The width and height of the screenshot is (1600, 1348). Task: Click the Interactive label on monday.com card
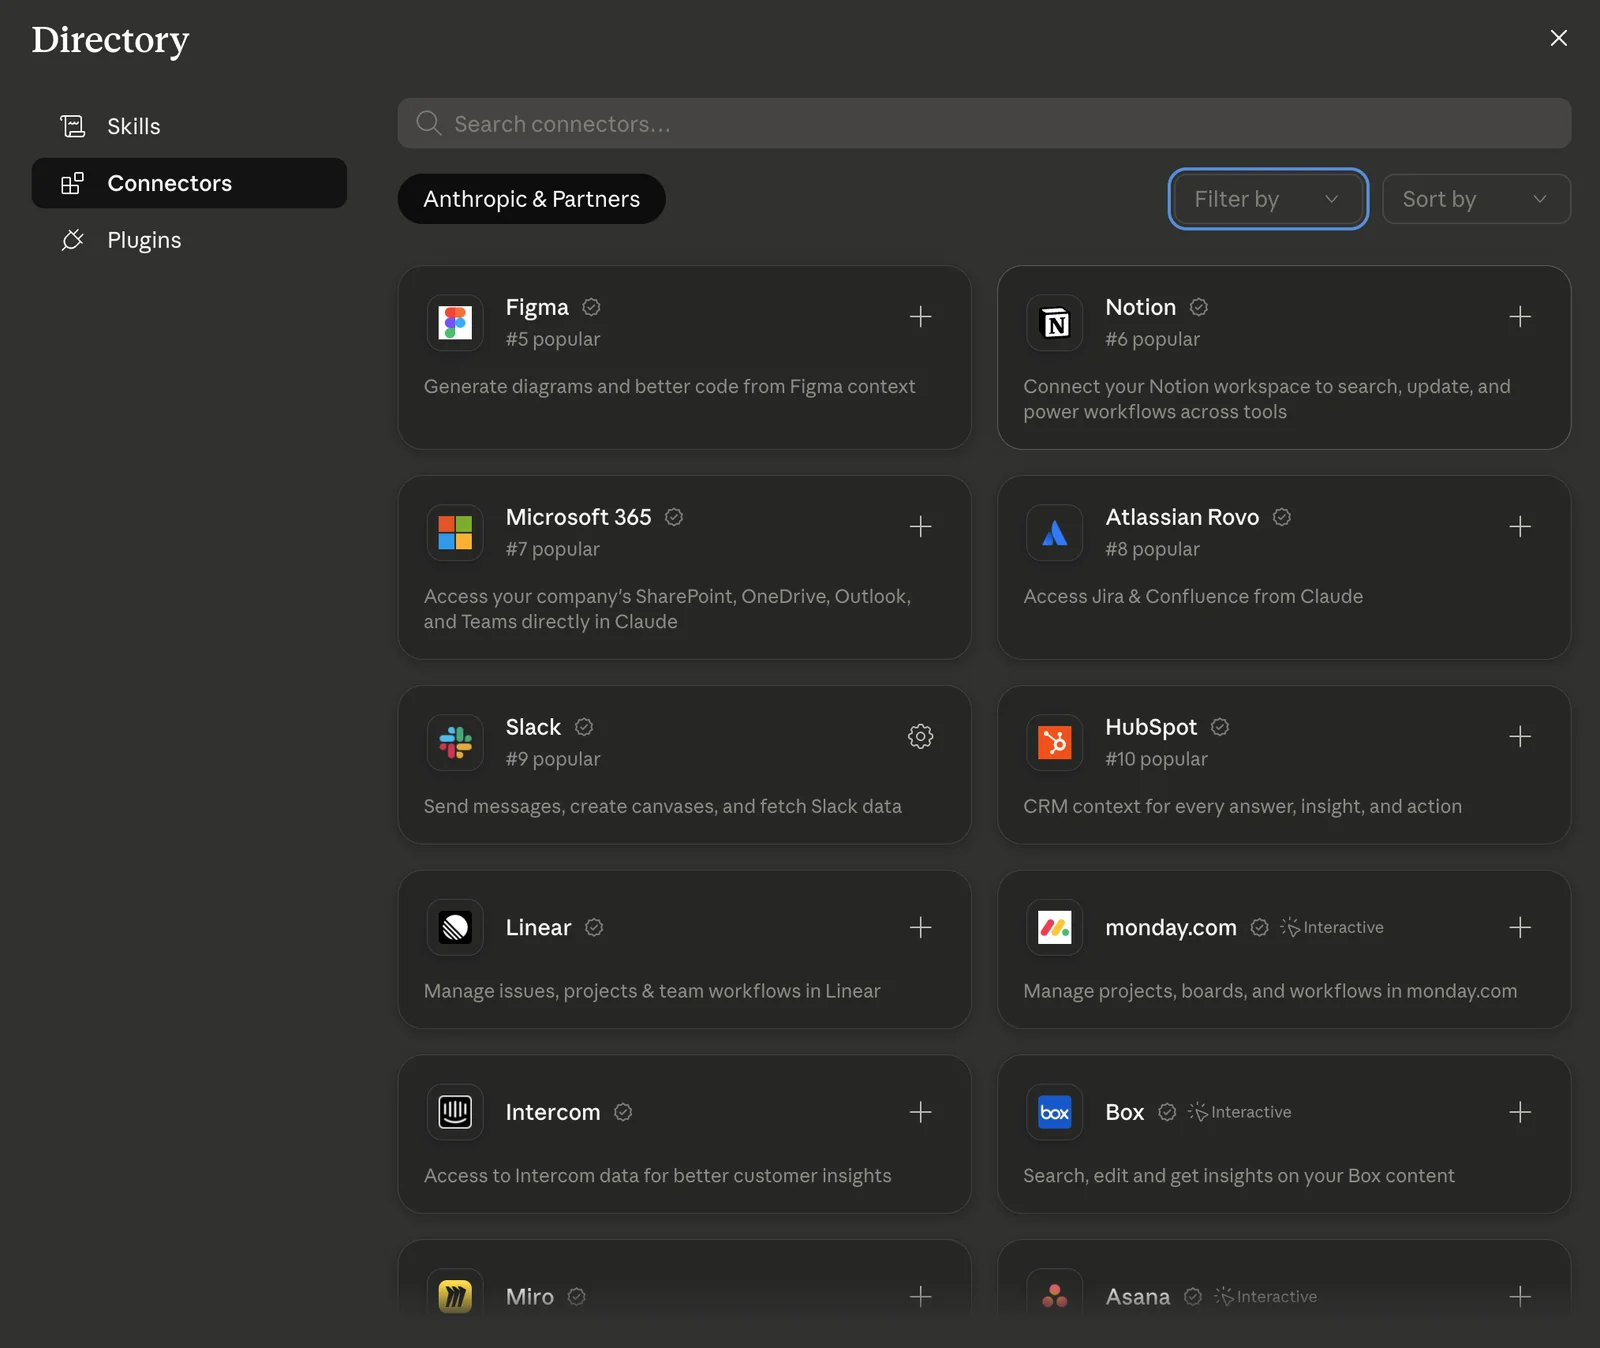tap(1332, 927)
